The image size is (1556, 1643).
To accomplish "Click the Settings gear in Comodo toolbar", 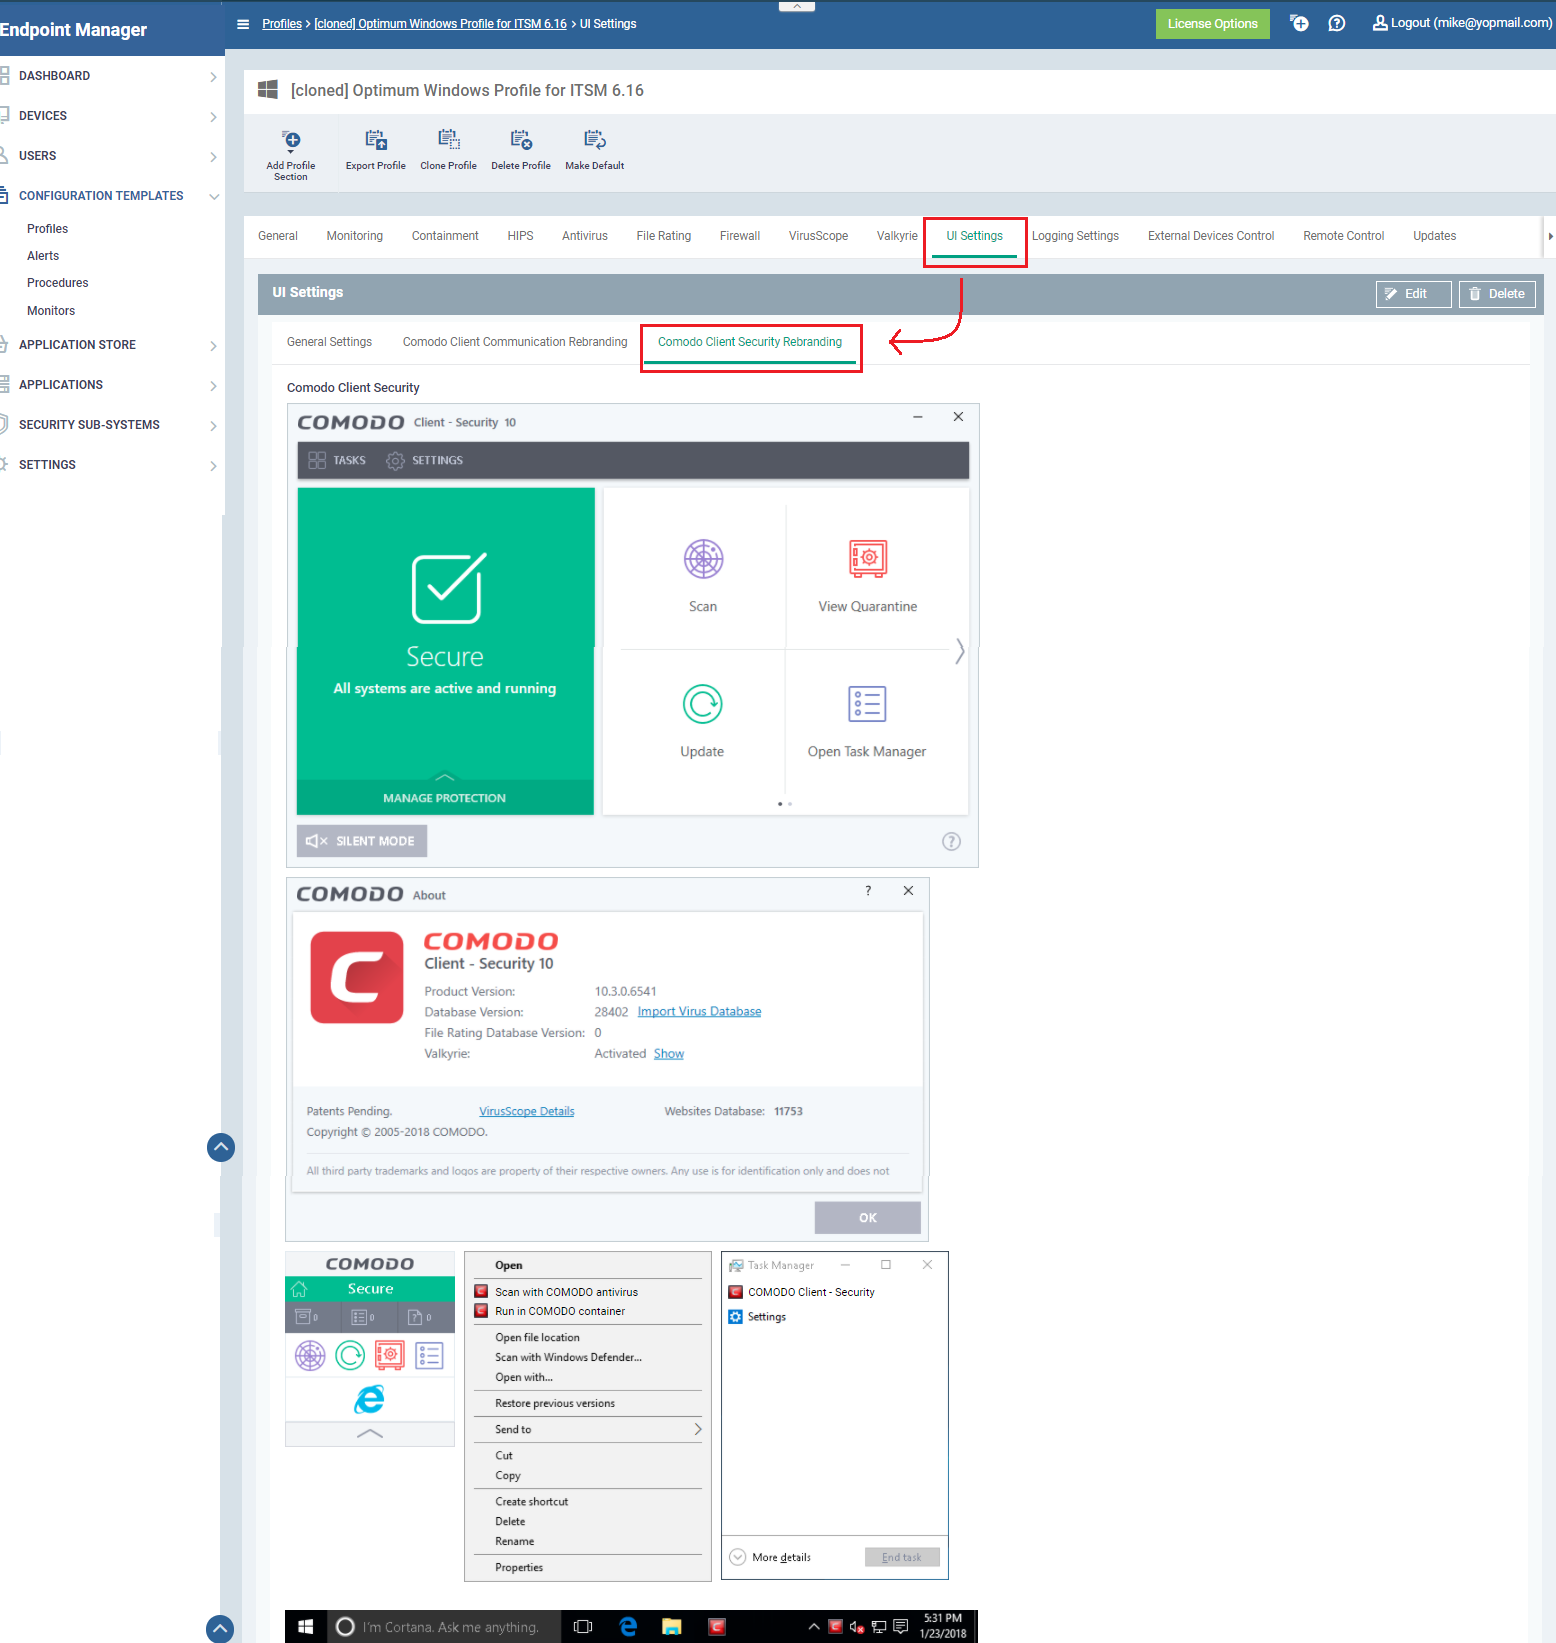I will (395, 460).
